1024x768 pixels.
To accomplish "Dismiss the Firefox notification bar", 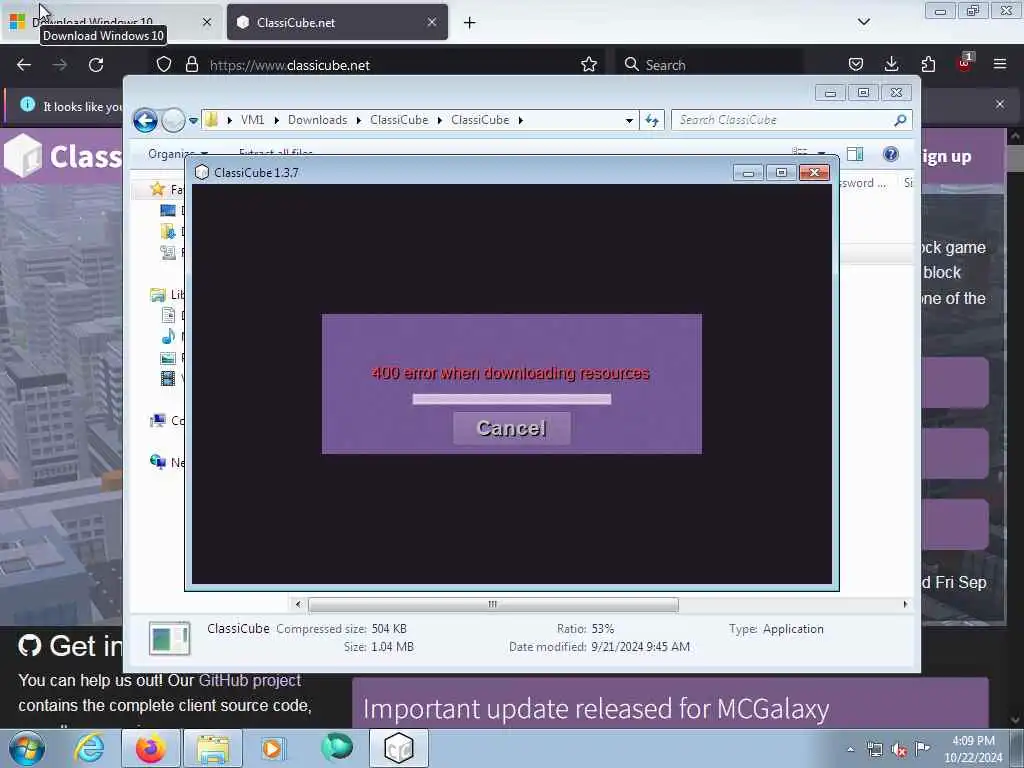I will click(x=1000, y=104).
